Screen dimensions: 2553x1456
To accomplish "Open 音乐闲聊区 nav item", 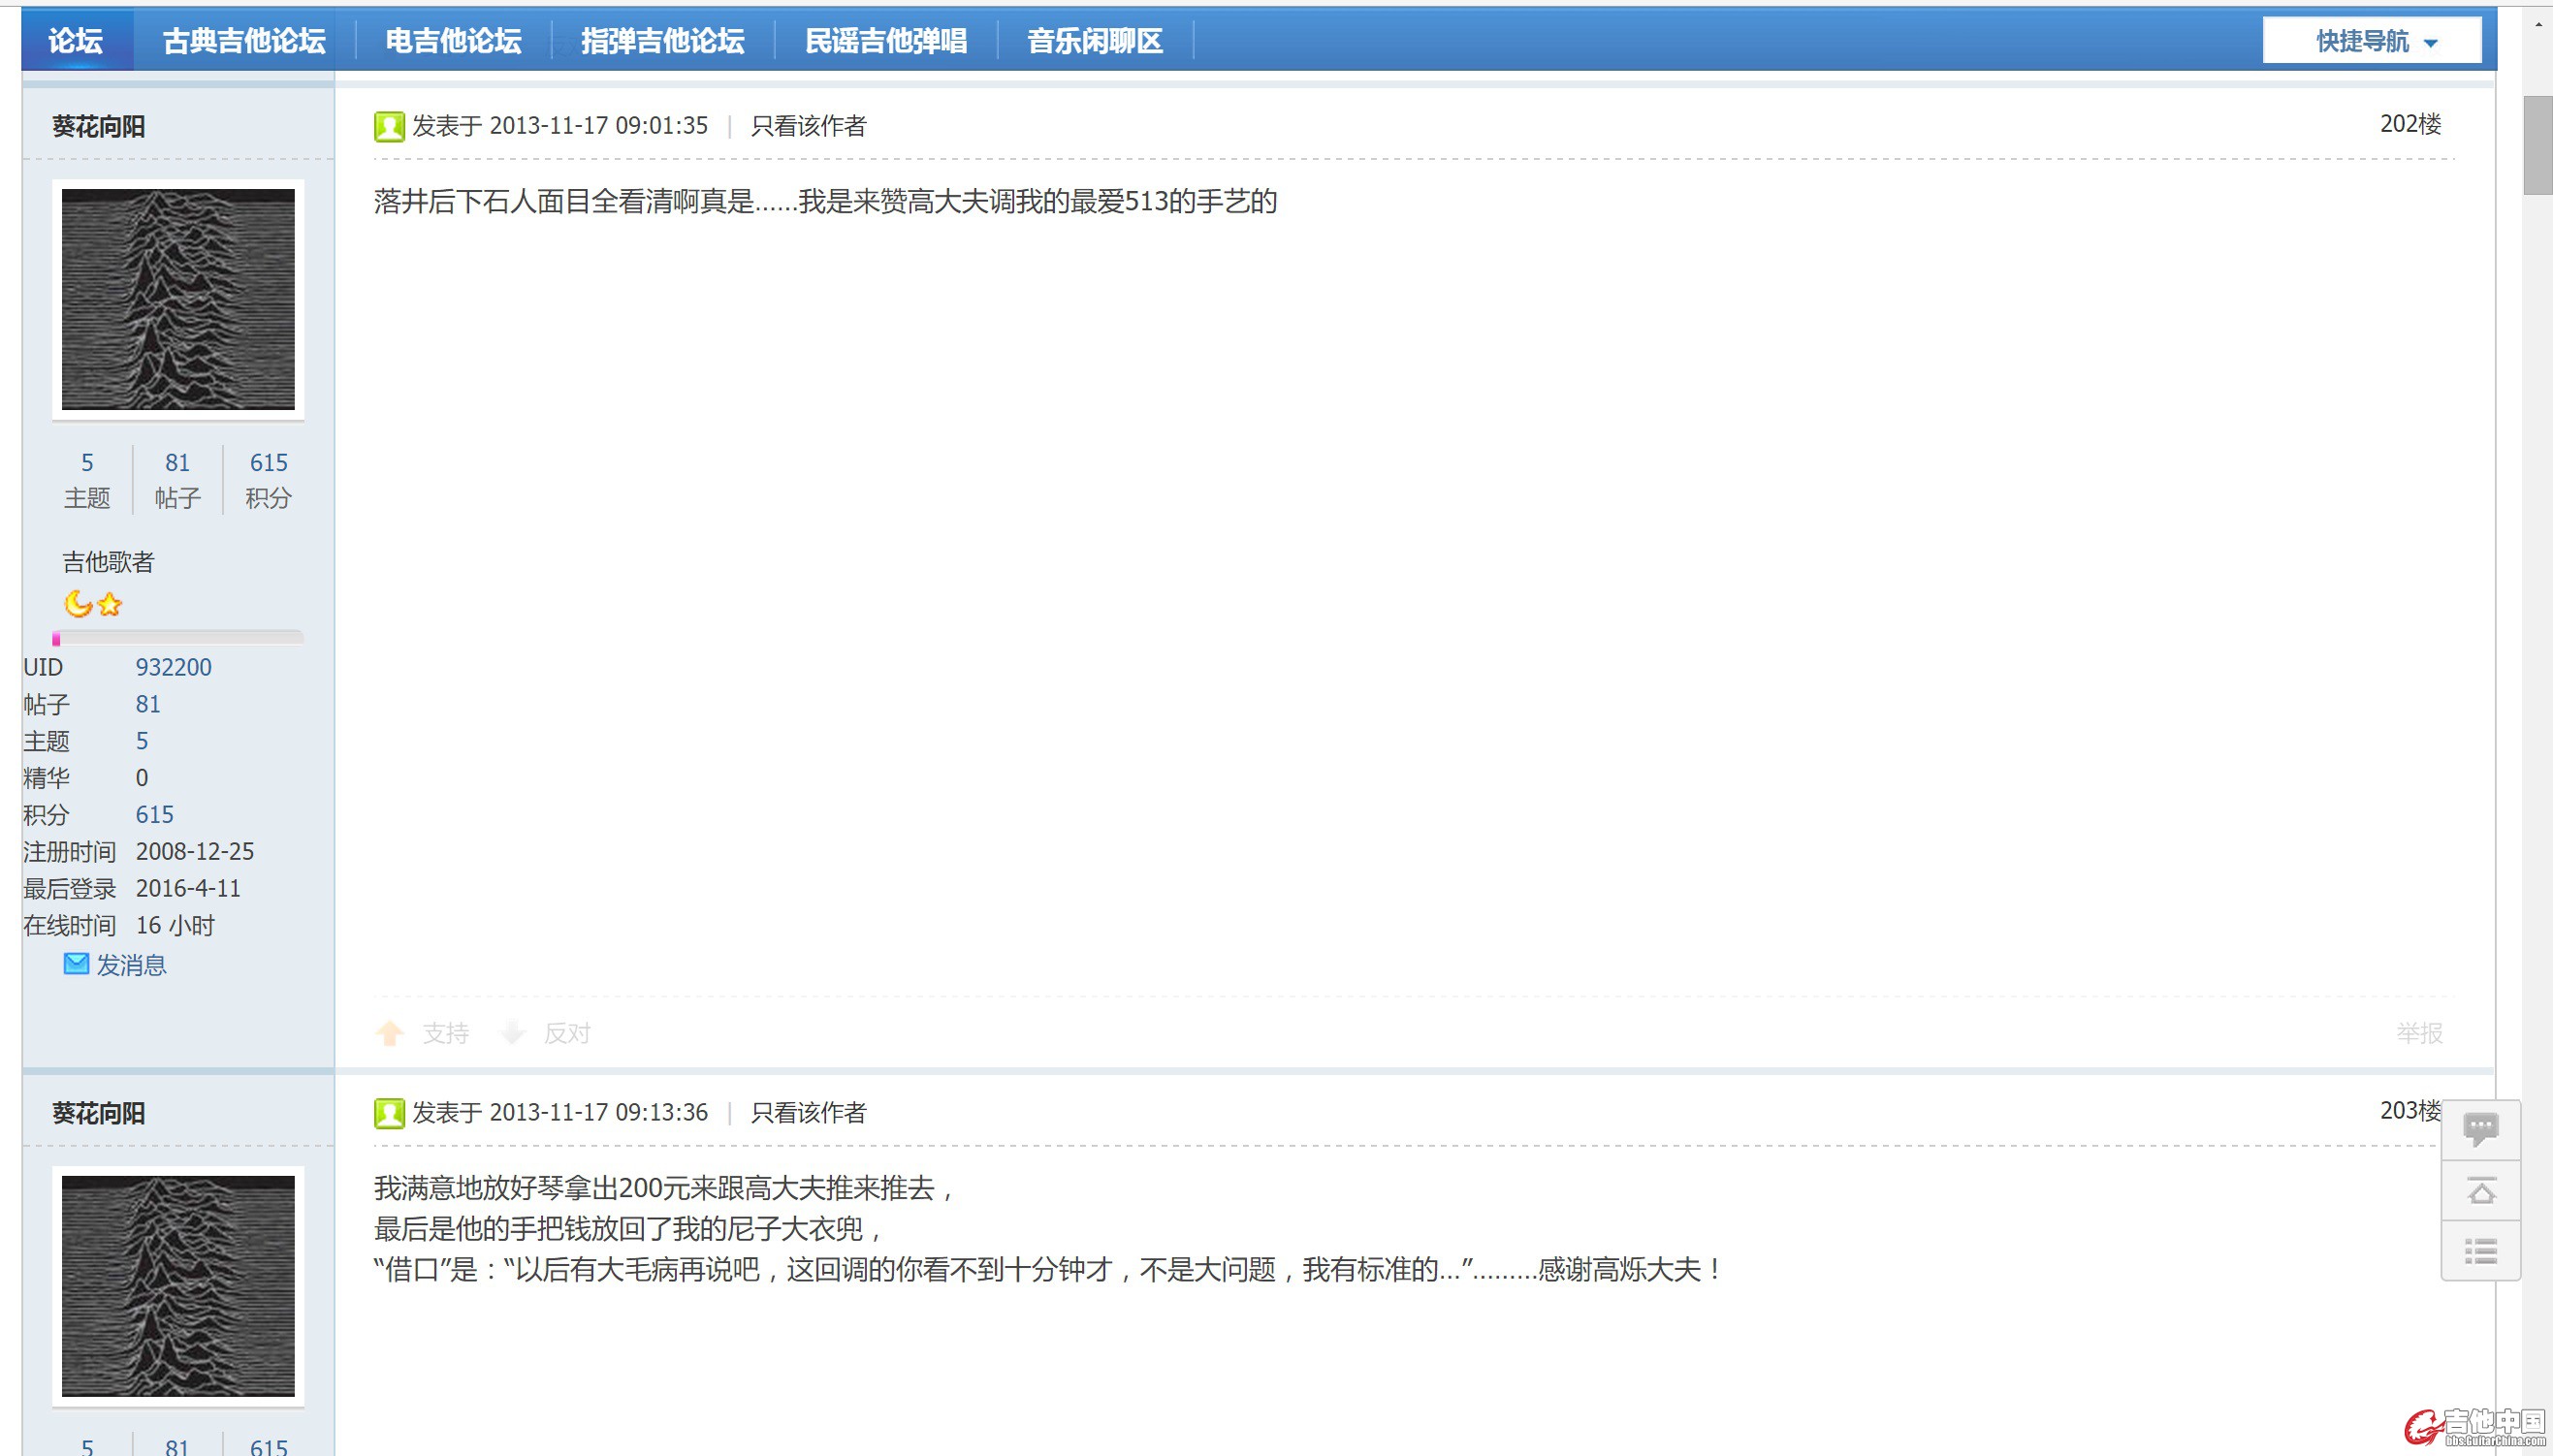I will (1094, 41).
